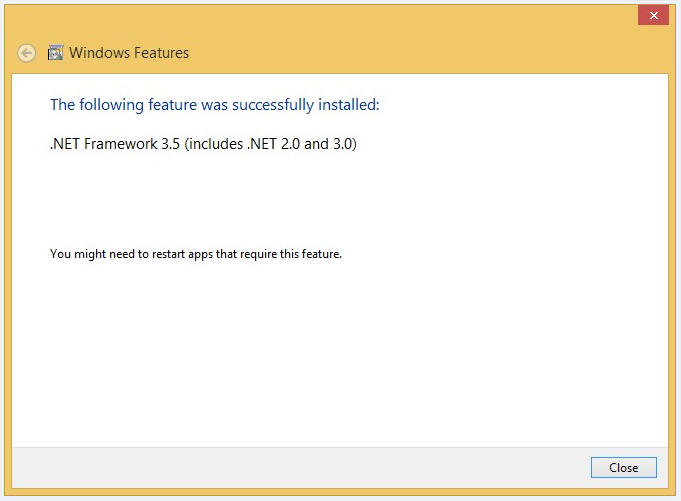Click the blue "successfully installed" heading
The width and height of the screenshot is (681, 501).
point(214,104)
